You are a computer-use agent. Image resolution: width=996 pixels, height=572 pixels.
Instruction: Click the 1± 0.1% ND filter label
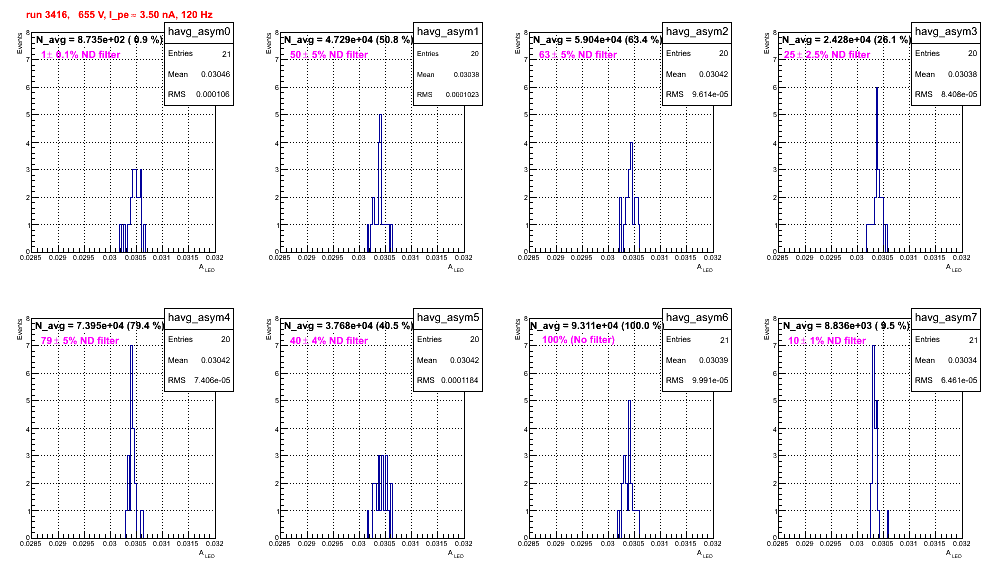(81, 55)
